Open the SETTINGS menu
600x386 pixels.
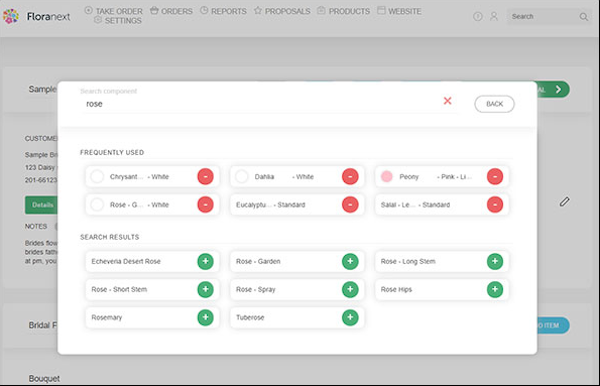pos(117,20)
